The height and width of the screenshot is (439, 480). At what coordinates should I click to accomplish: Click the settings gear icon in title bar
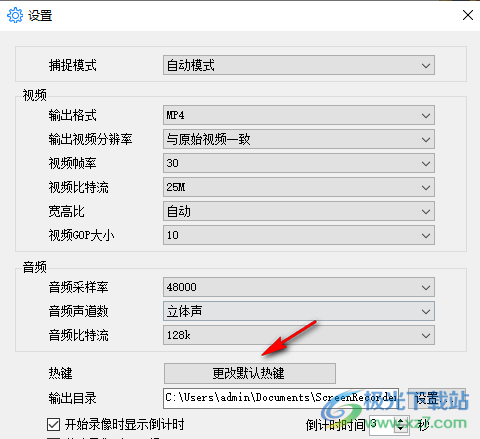coord(15,15)
